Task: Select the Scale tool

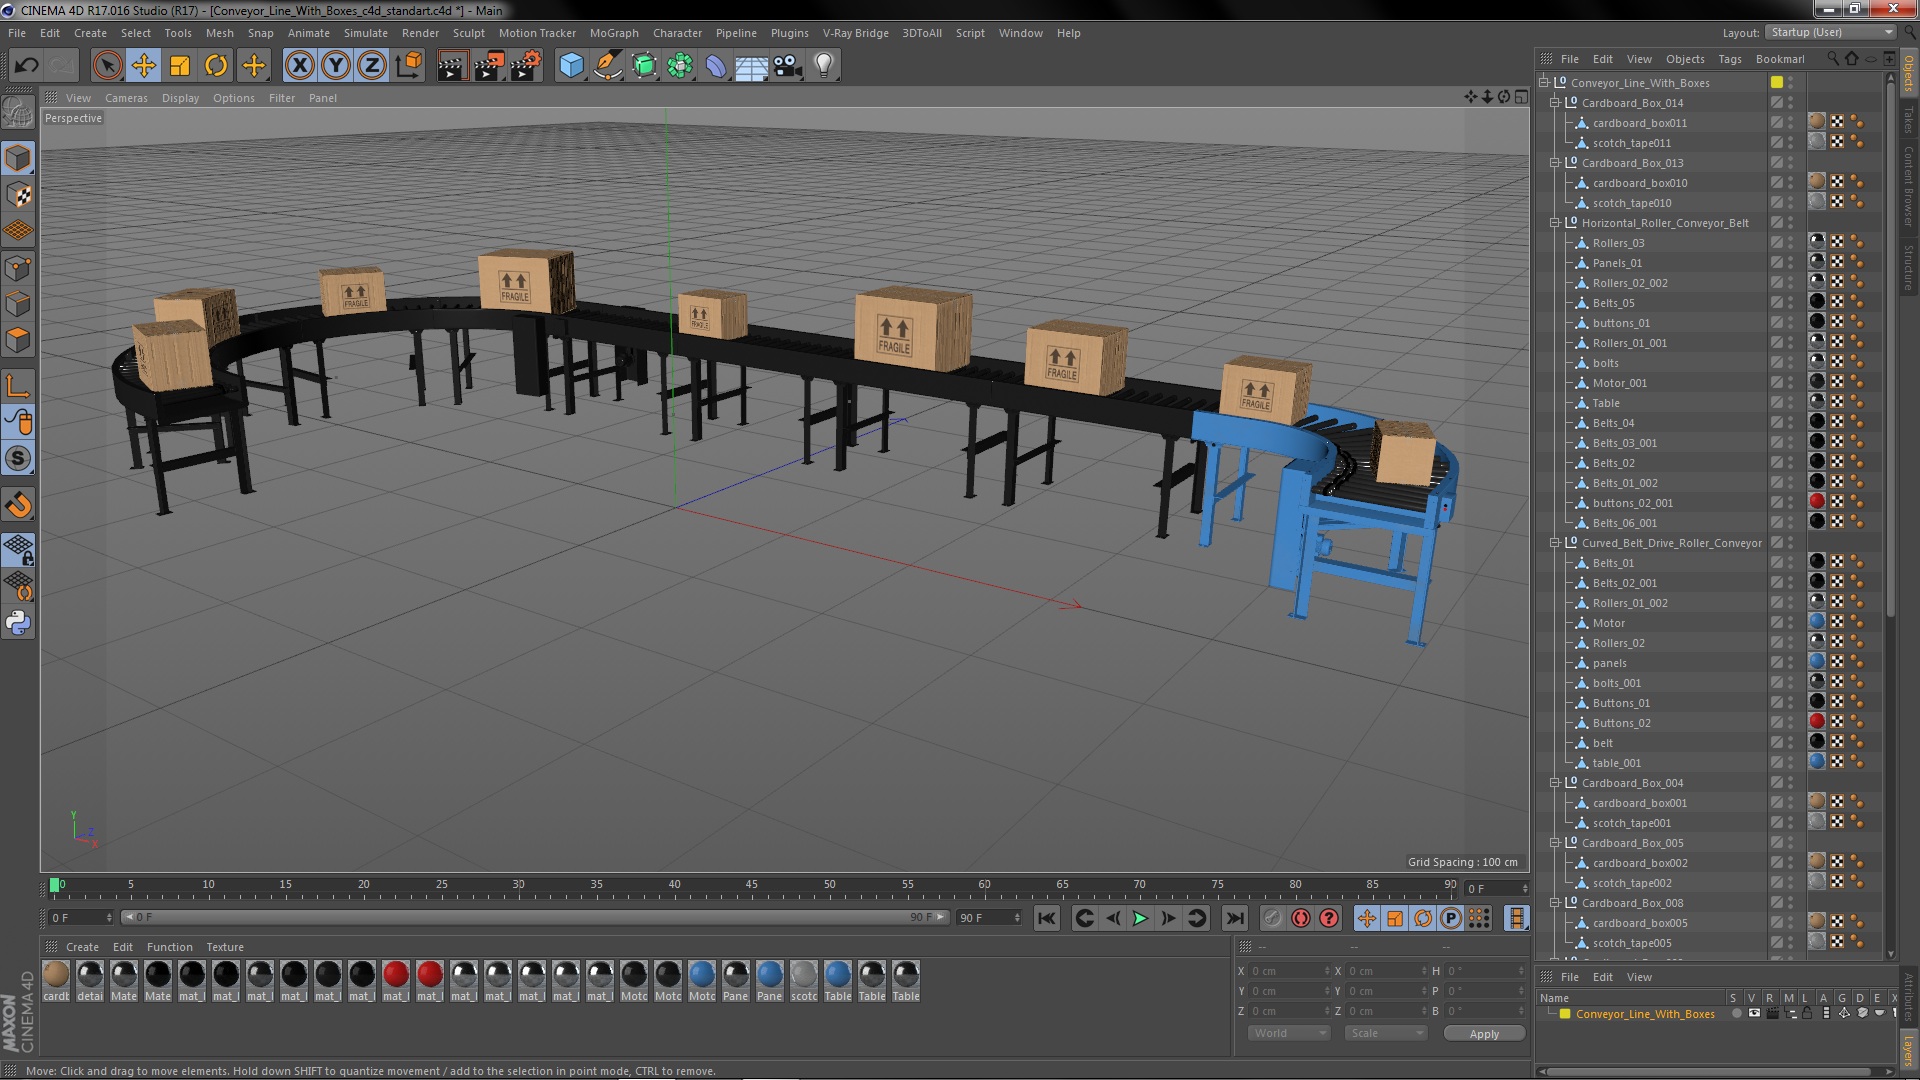Action: [x=180, y=66]
